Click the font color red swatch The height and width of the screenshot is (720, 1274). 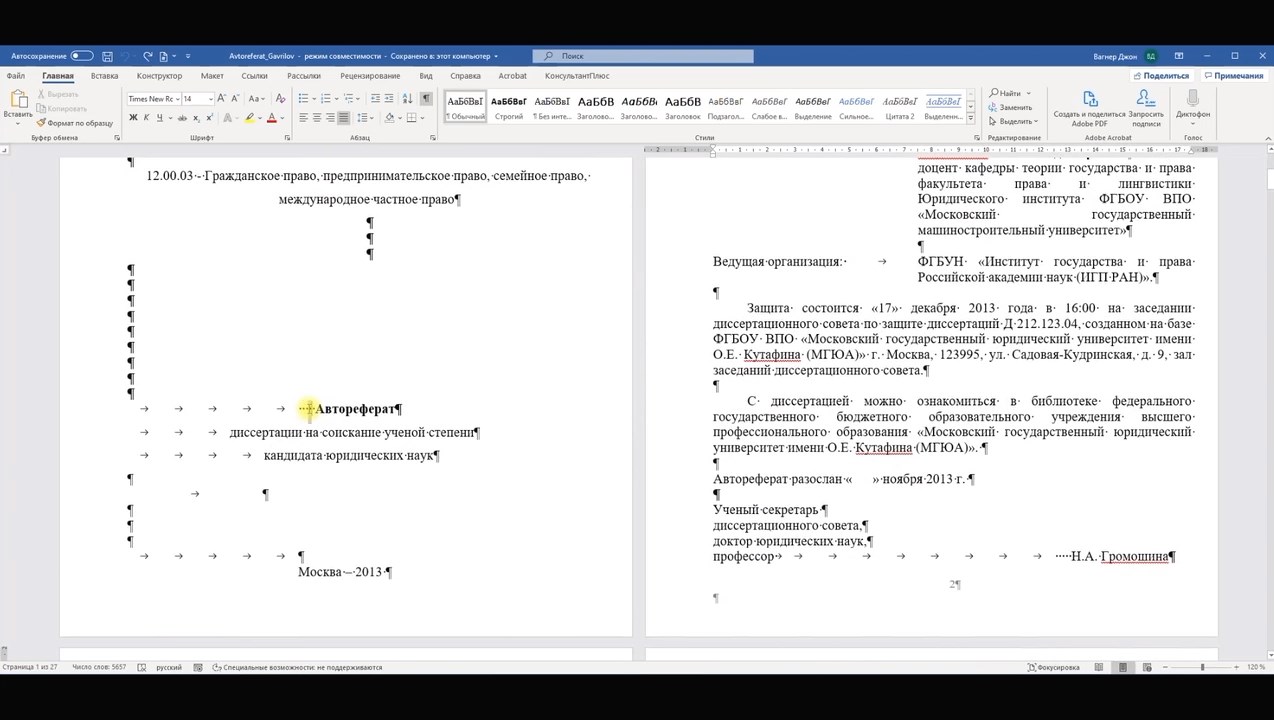(x=271, y=118)
